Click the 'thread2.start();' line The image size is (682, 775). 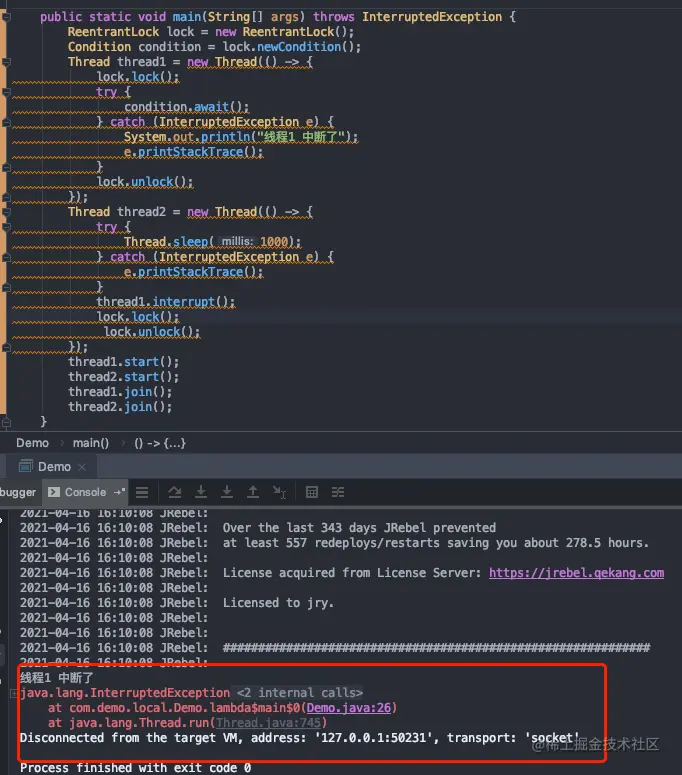click(x=124, y=377)
